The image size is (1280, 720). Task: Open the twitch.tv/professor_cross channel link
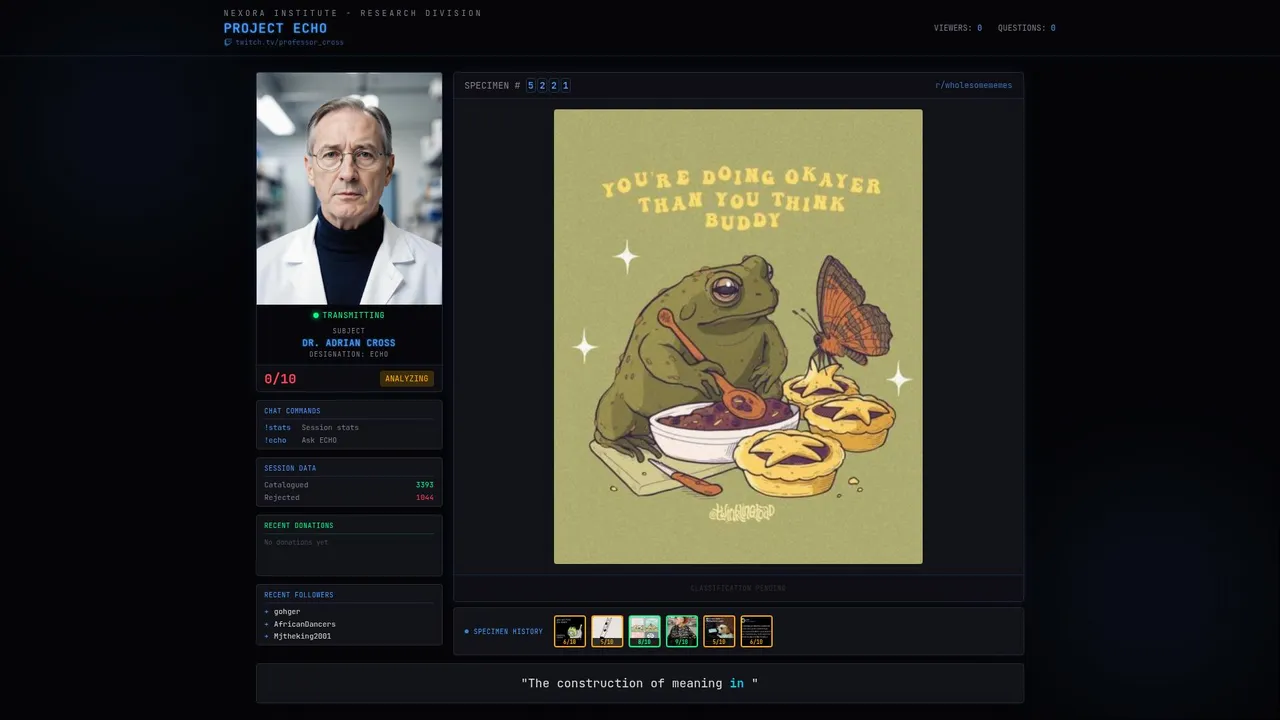pos(289,42)
